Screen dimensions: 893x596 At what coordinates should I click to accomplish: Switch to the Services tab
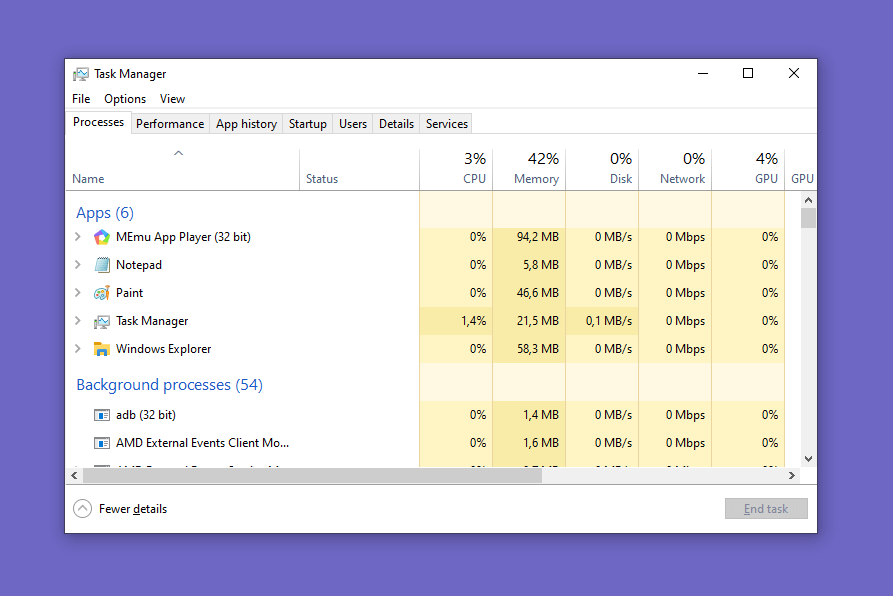pyautogui.click(x=446, y=124)
